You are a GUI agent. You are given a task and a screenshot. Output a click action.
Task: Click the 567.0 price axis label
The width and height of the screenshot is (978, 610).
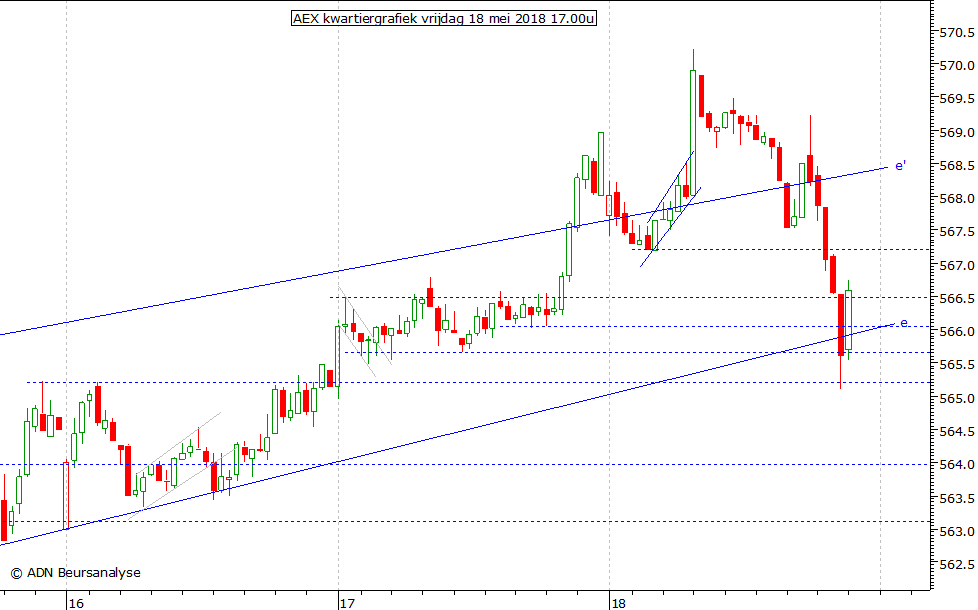(x=957, y=265)
